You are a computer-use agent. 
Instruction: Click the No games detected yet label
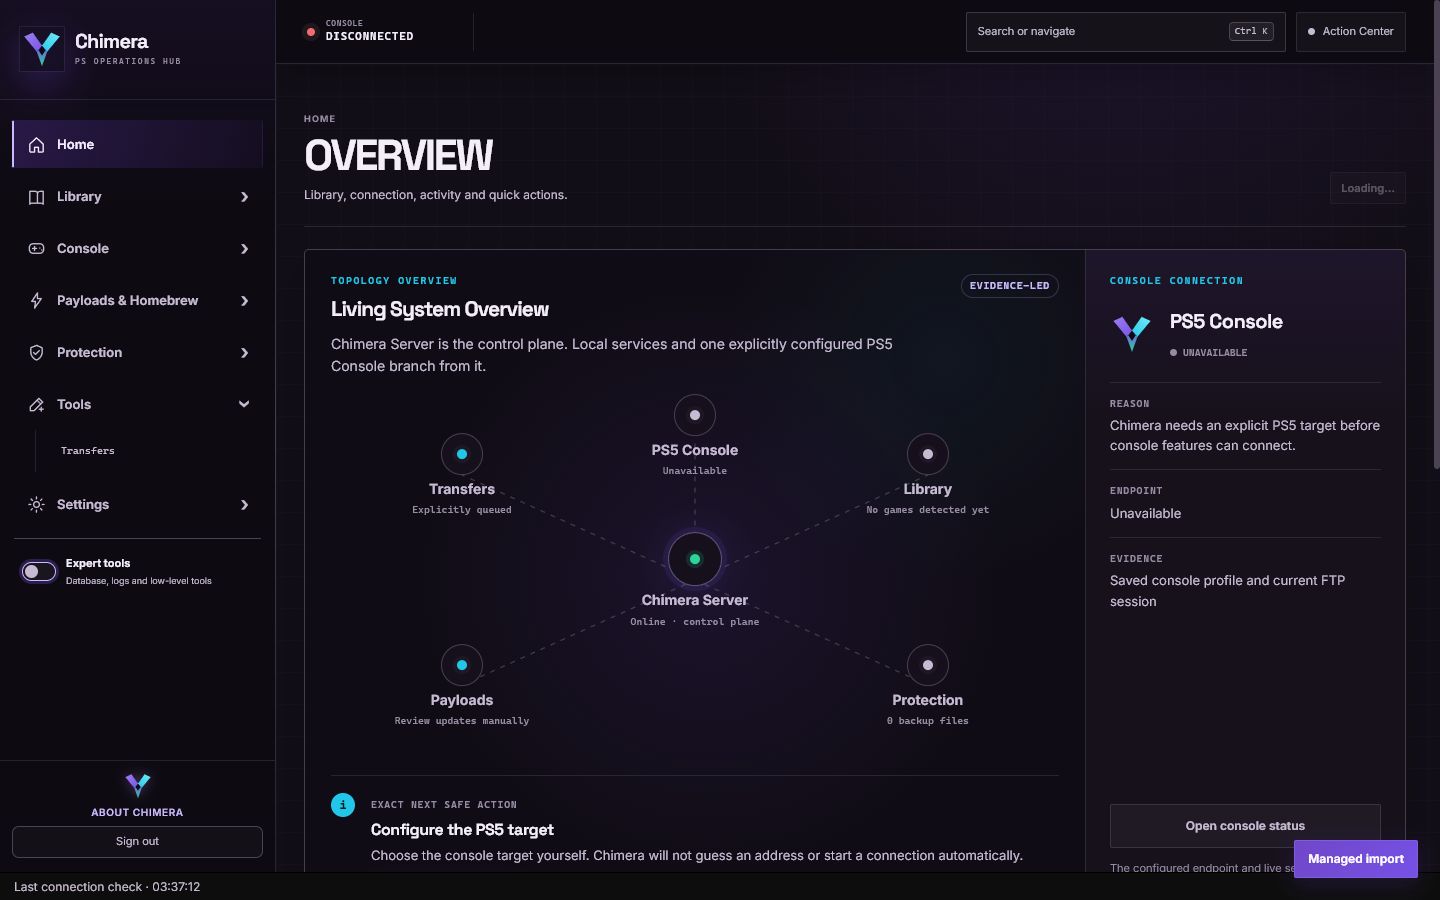click(928, 510)
